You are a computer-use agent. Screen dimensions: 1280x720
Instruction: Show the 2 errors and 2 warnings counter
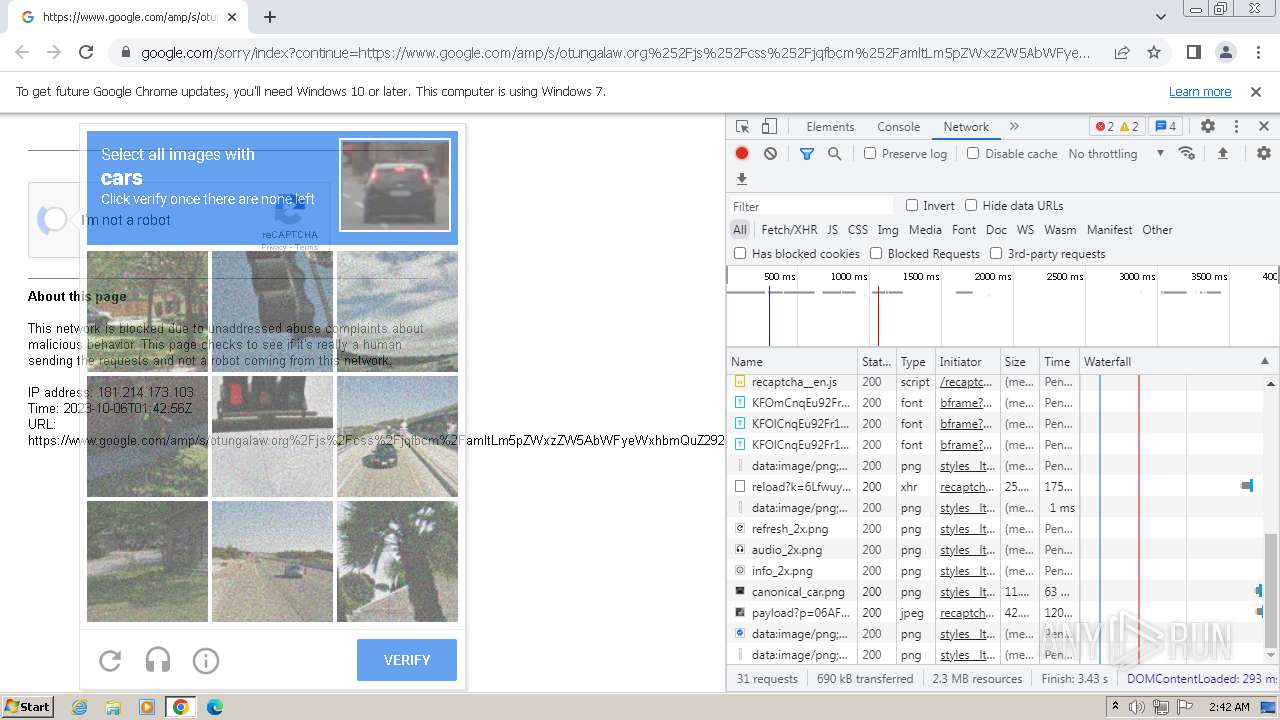(1117, 127)
